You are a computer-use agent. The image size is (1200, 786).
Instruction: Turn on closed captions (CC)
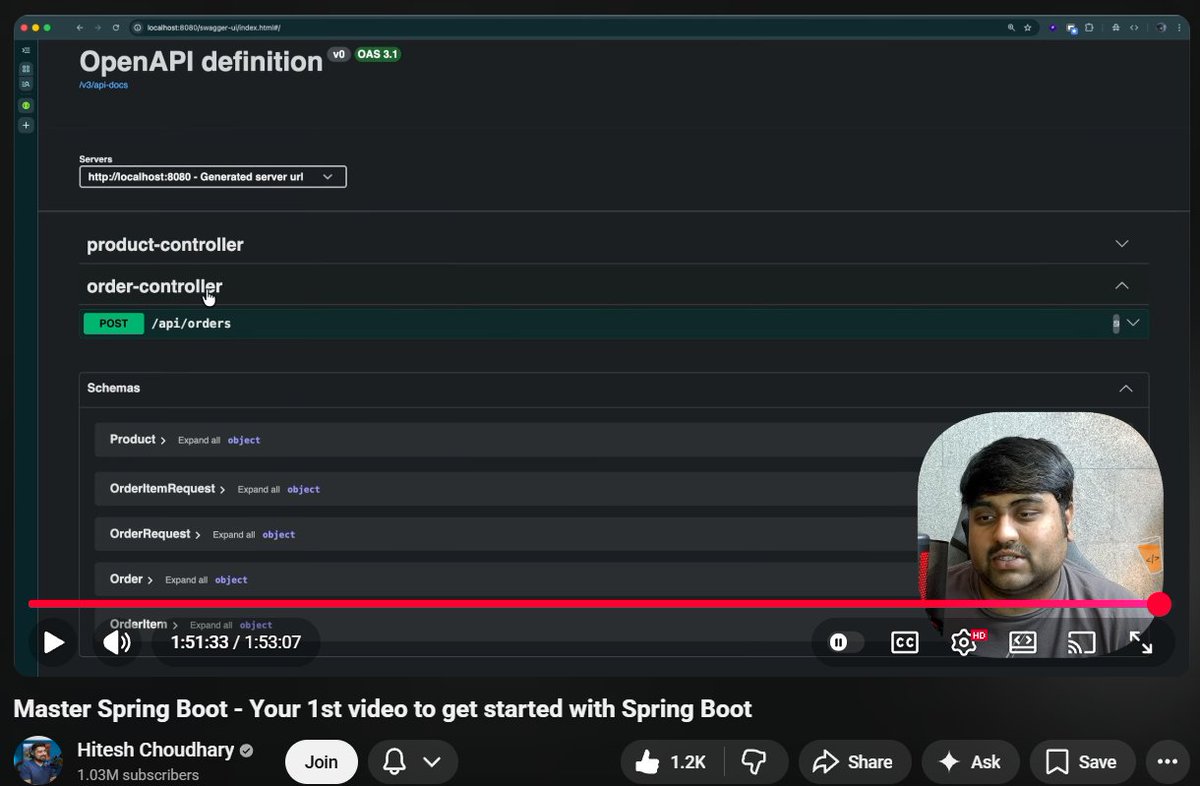[x=904, y=643]
